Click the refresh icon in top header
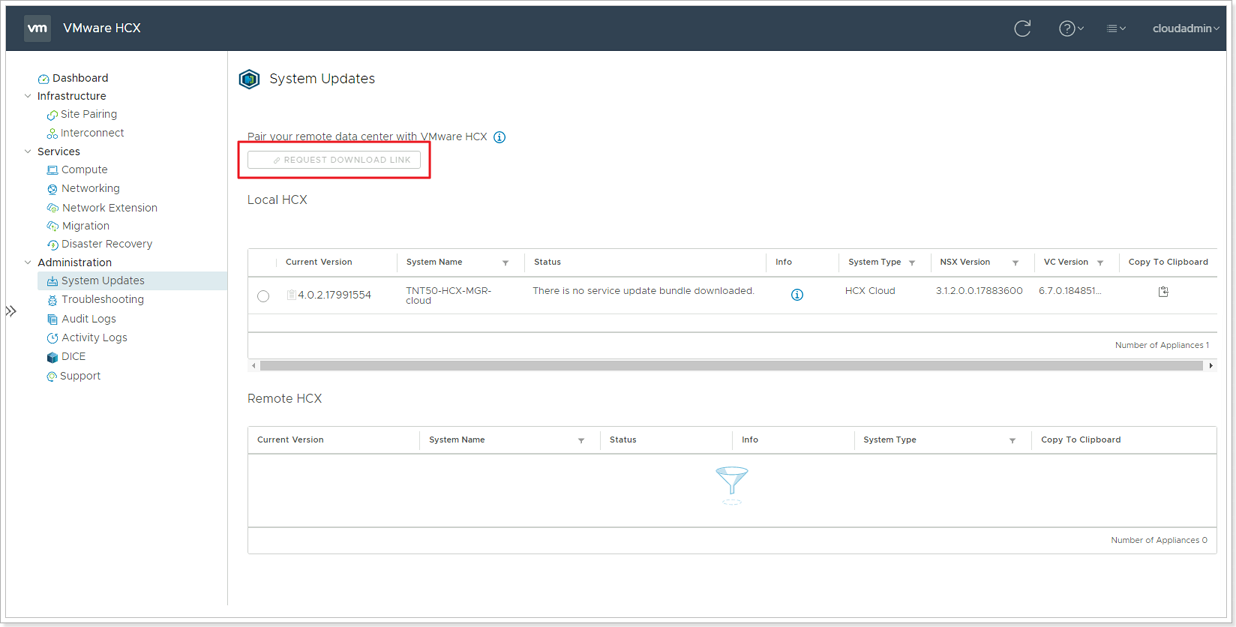 [1022, 28]
